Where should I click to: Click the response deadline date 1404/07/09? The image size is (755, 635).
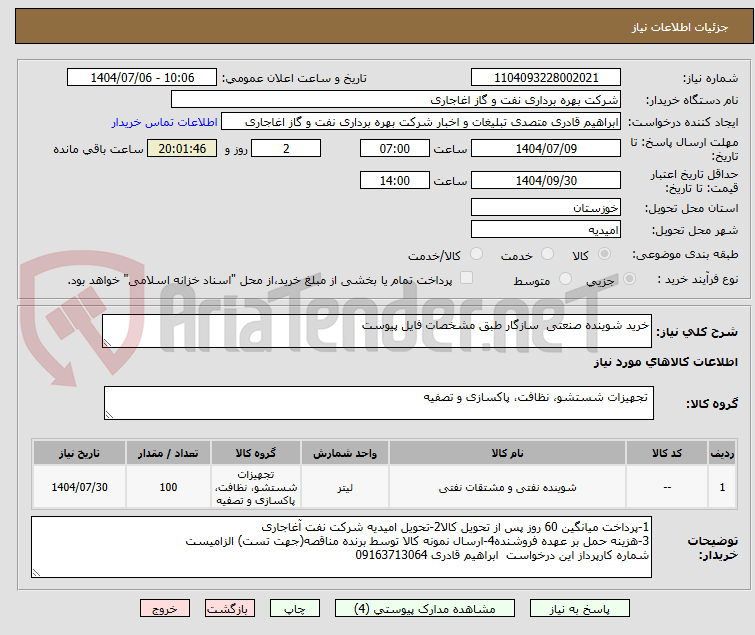pos(546,148)
